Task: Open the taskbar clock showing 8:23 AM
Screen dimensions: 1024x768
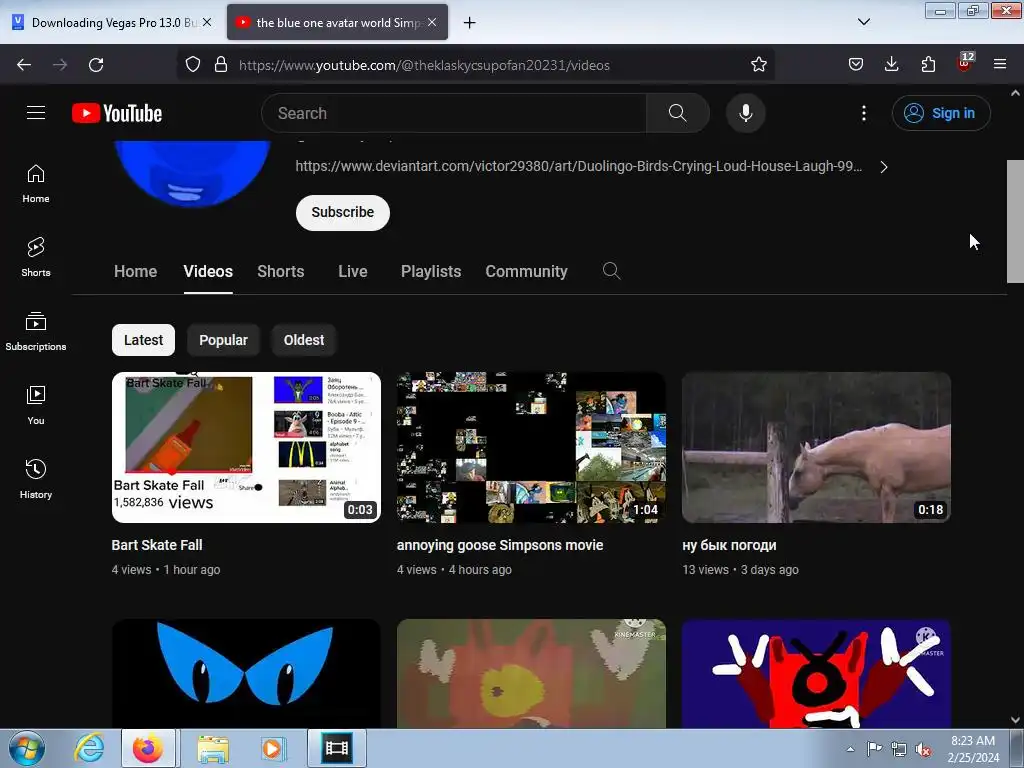Action: tap(973, 749)
